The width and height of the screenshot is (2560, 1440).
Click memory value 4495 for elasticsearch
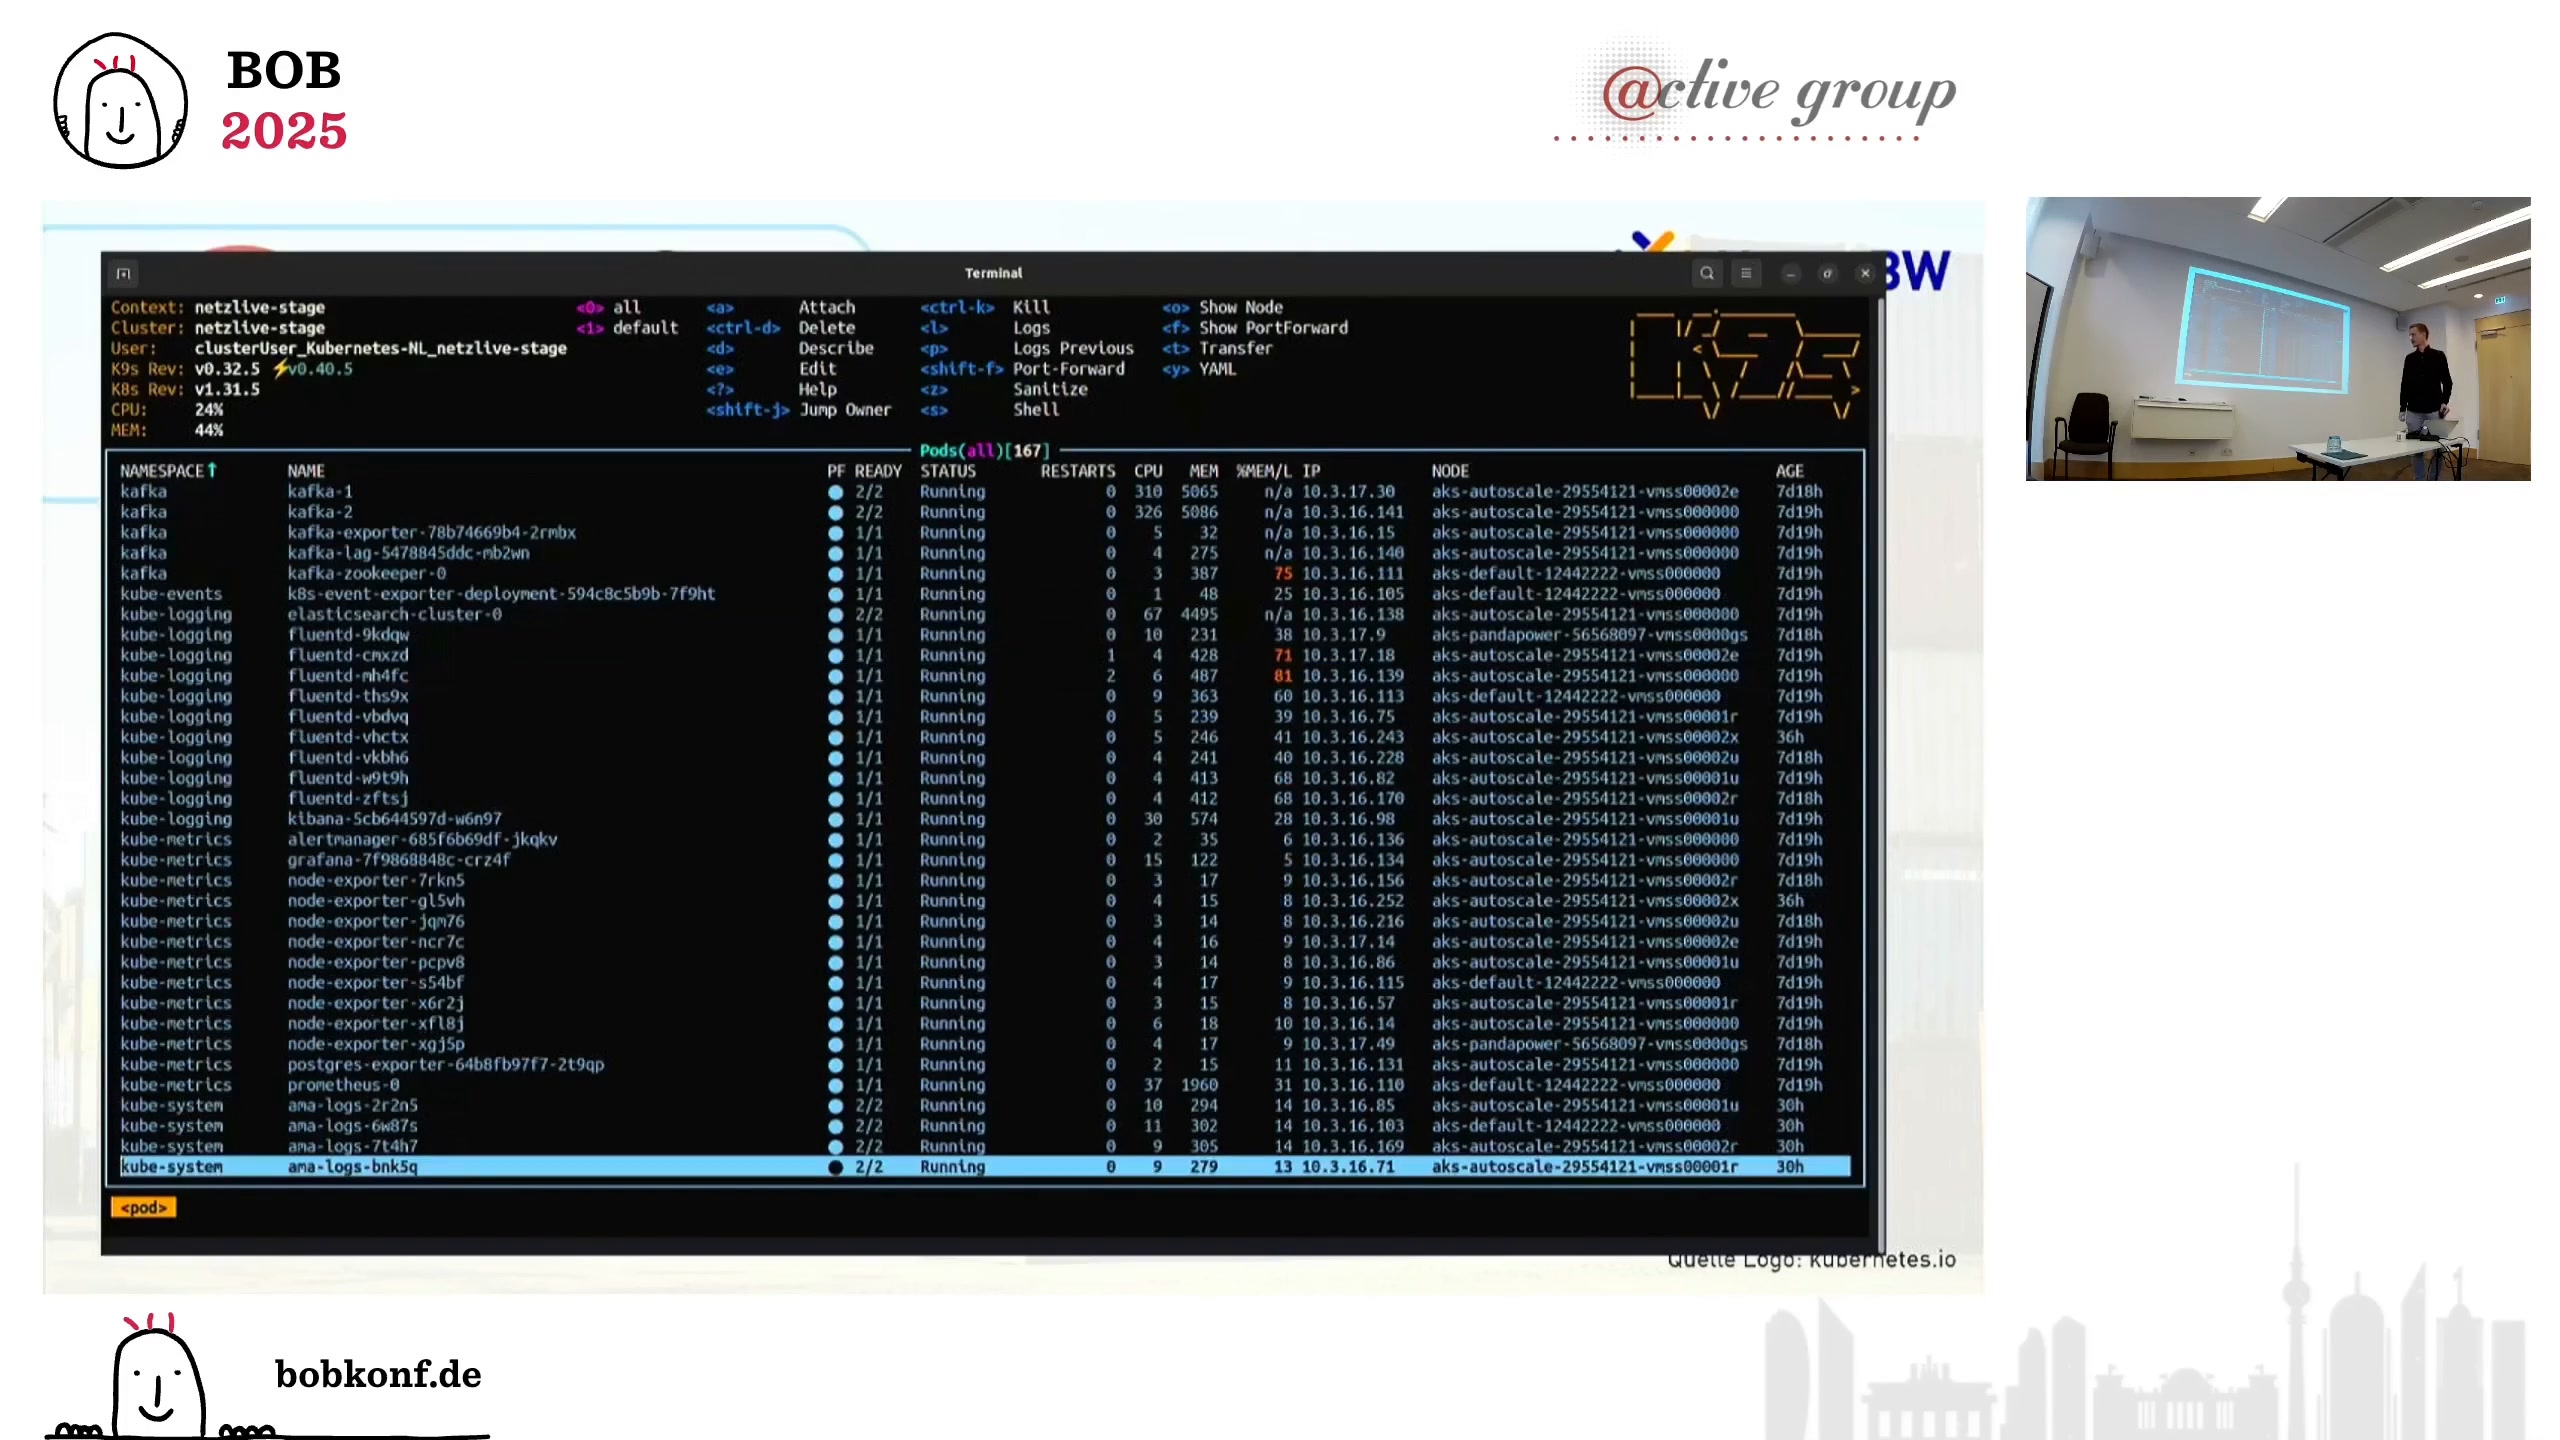point(1198,615)
